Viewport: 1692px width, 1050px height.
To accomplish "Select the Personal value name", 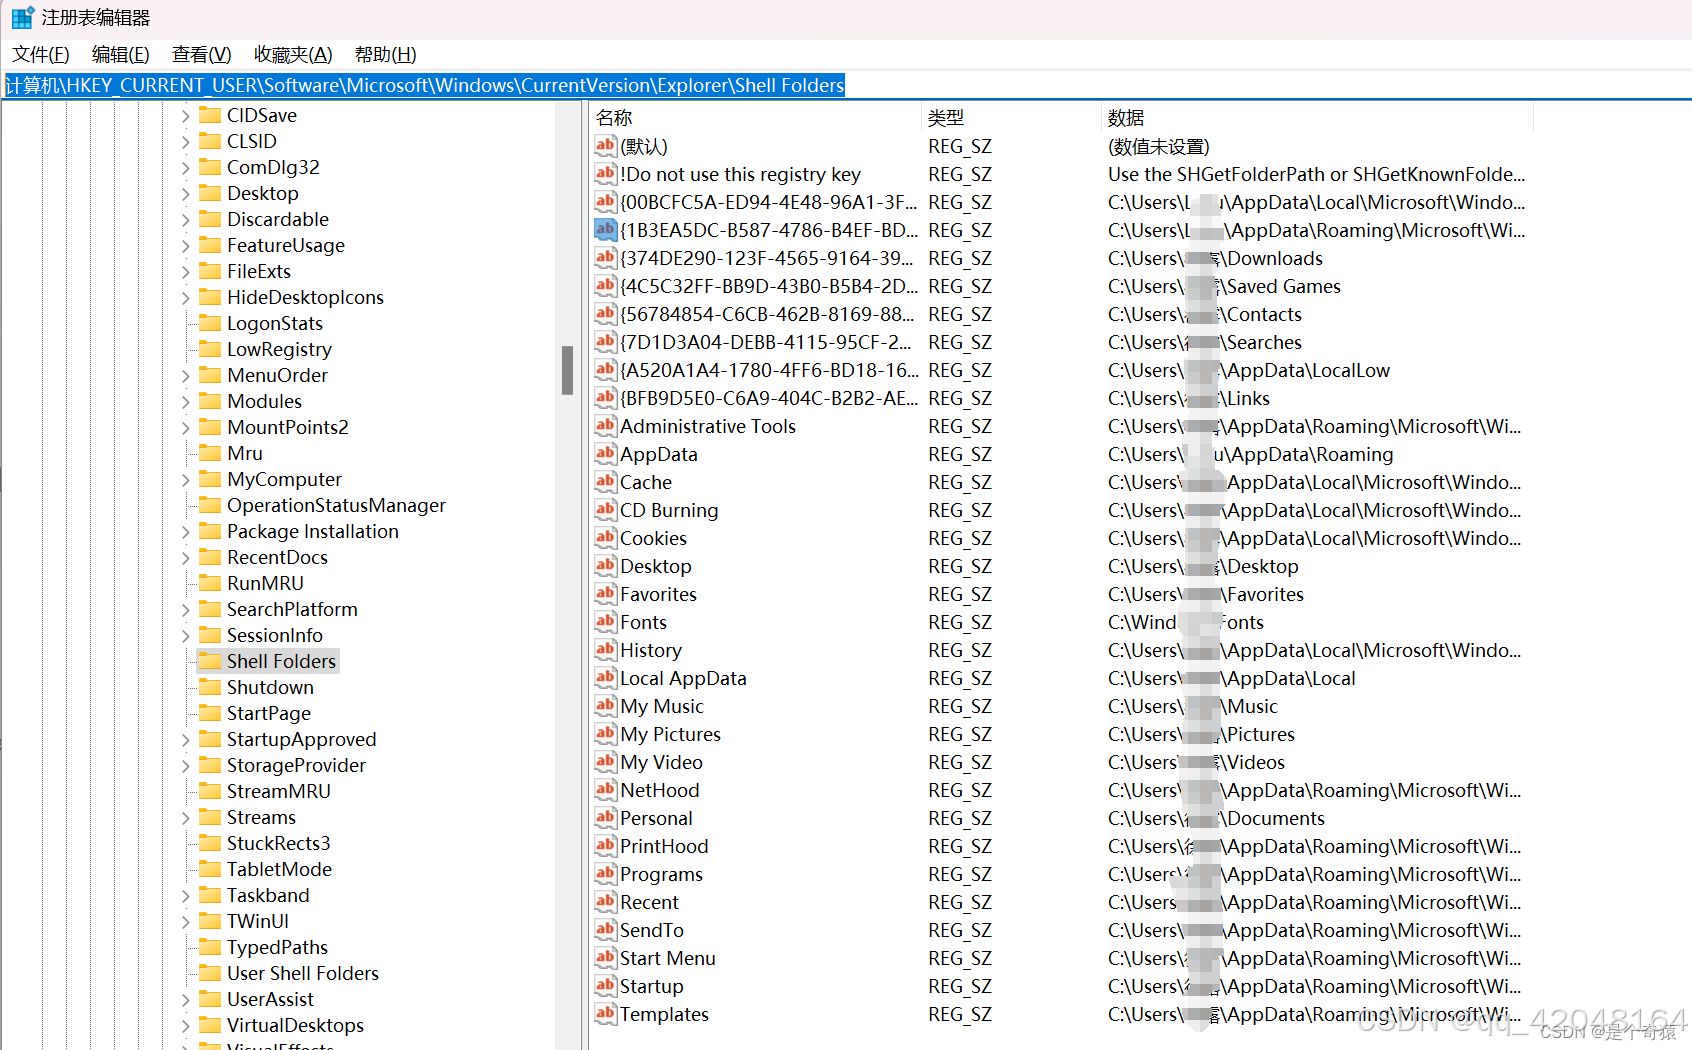I will [x=656, y=818].
